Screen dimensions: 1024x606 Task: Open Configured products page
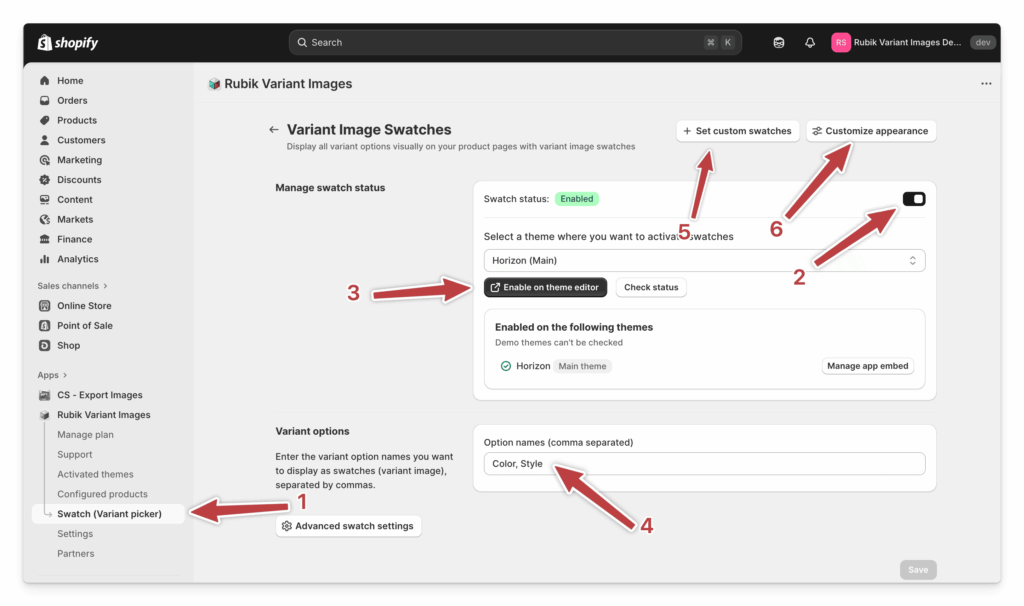(x=102, y=494)
